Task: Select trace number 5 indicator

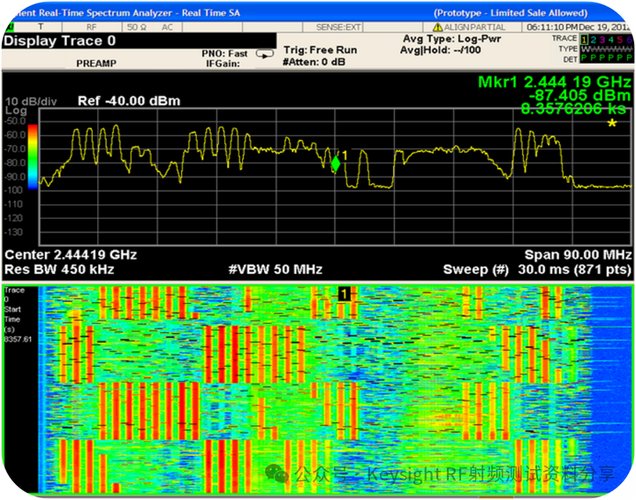Action: (620, 39)
